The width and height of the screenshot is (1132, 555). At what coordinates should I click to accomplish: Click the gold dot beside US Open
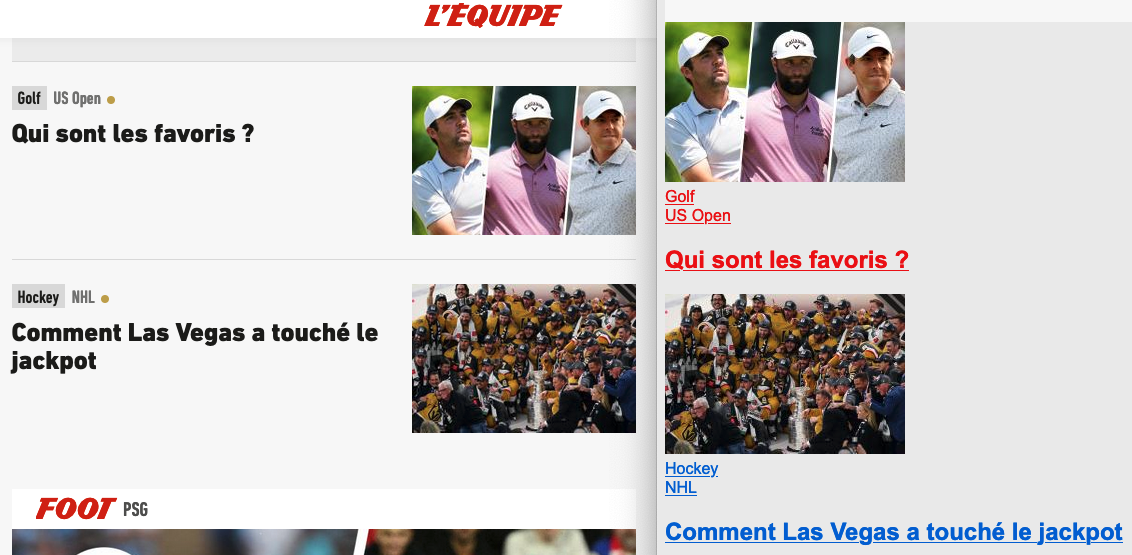pos(110,100)
